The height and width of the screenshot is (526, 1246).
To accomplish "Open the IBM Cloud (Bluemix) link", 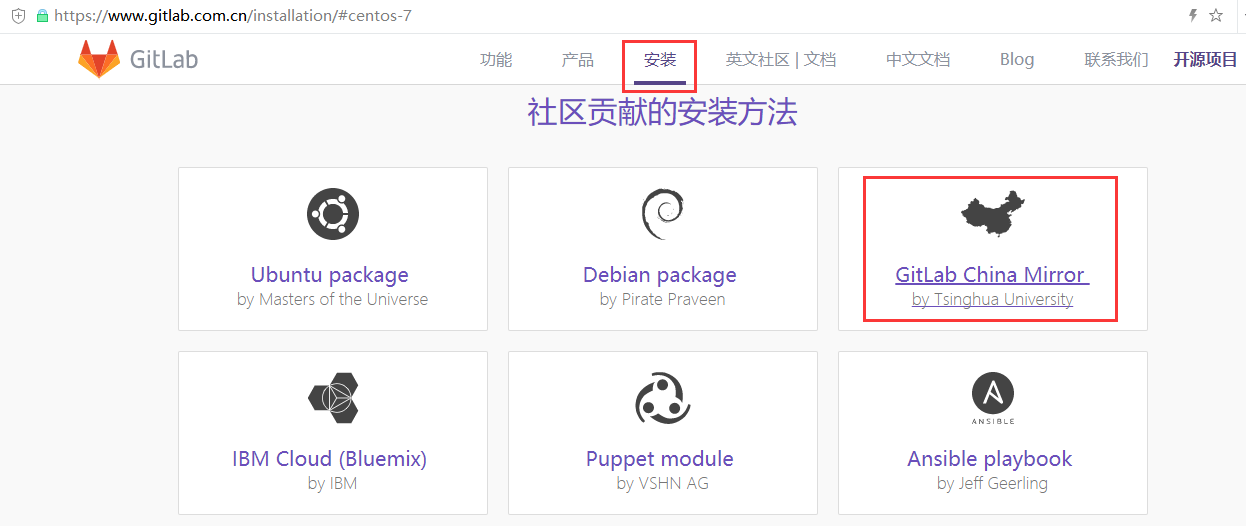I will point(330,458).
